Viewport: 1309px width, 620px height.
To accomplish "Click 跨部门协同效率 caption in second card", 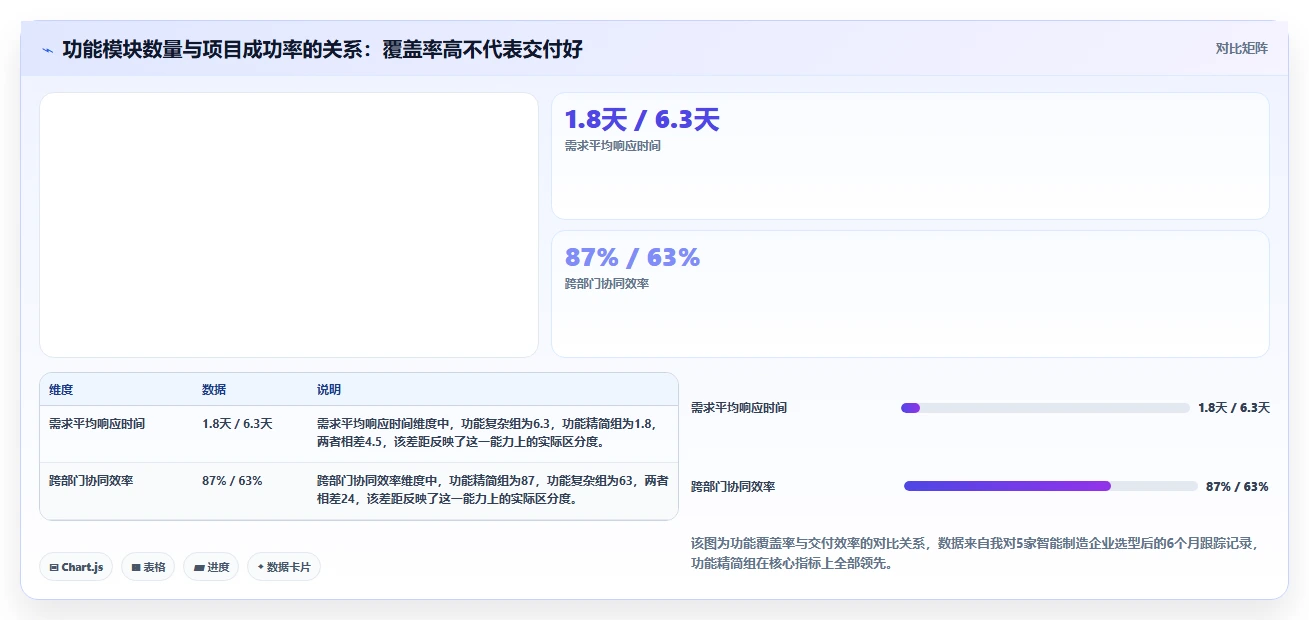I will pos(607,284).
